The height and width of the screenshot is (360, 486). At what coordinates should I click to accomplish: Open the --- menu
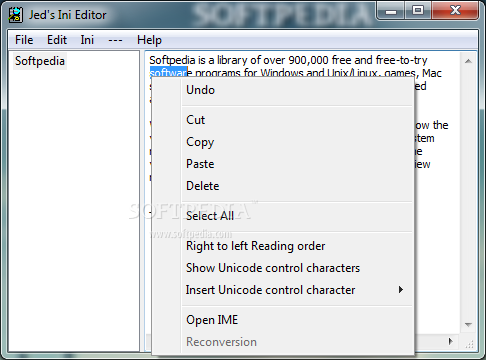[x=115, y=40]
